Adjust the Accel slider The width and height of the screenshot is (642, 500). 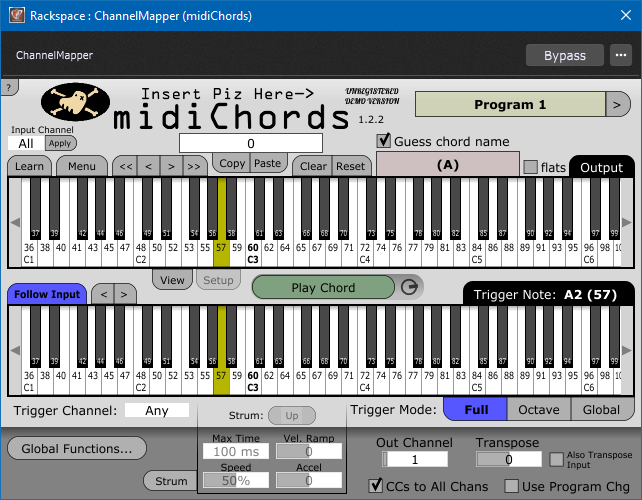pyautogui.click(x=309, y=480)
